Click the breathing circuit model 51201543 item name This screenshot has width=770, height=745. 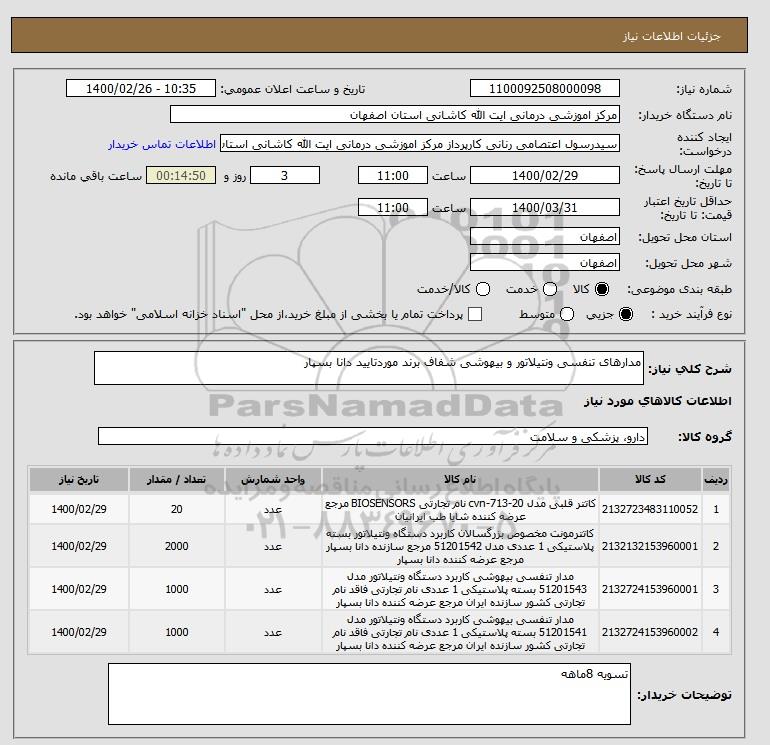tap(460, 589)
